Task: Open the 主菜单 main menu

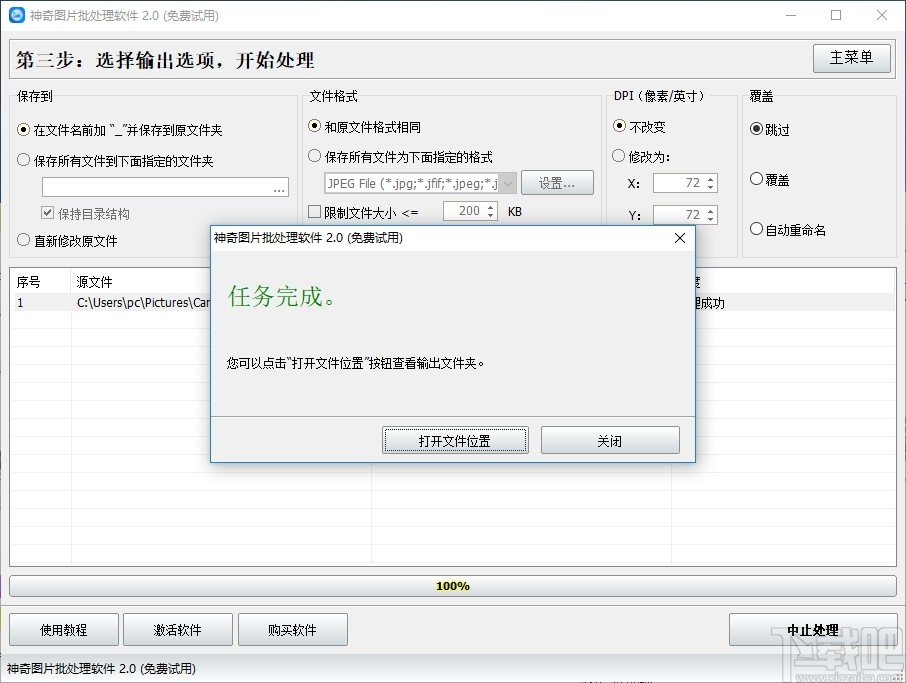Action: coord(851,57)
